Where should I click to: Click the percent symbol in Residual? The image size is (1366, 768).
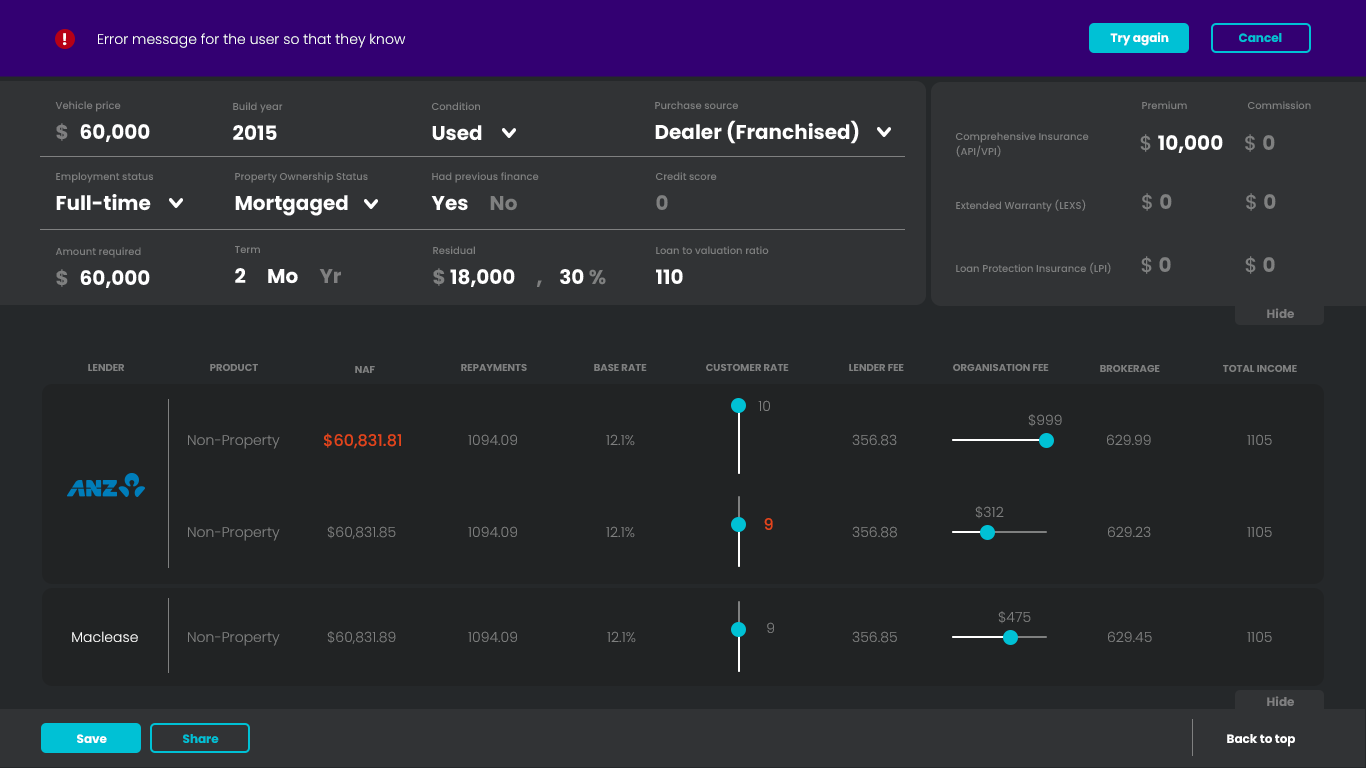tap(597, 277)
